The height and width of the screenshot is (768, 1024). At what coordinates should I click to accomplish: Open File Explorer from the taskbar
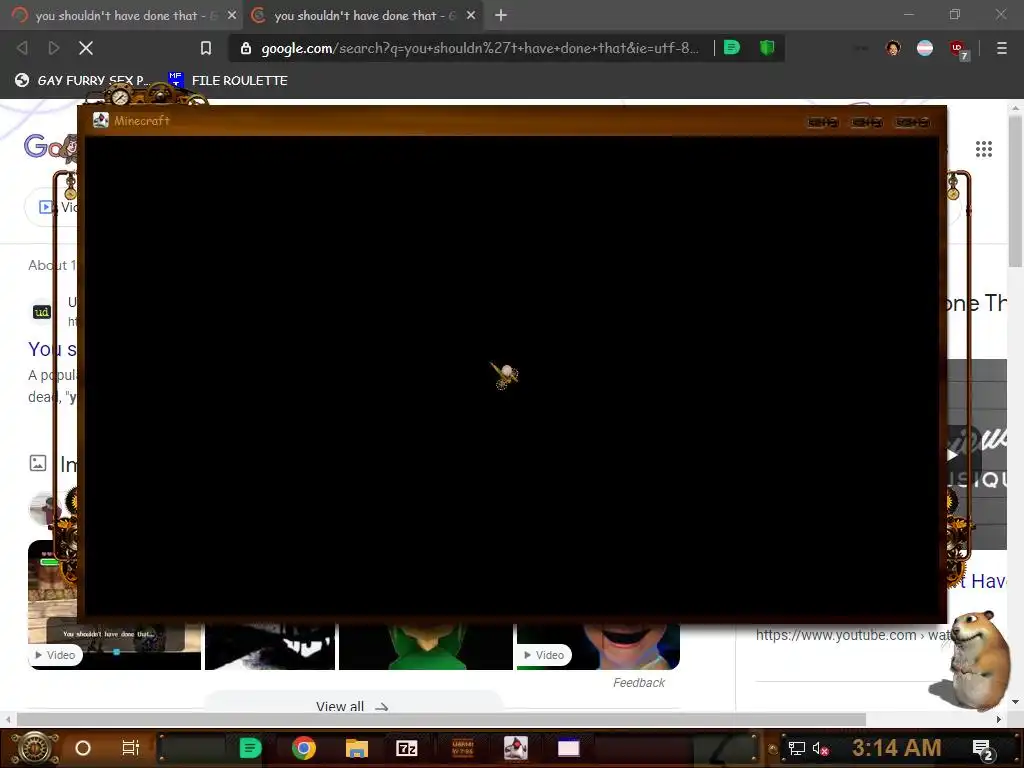[x=357, y=748]
